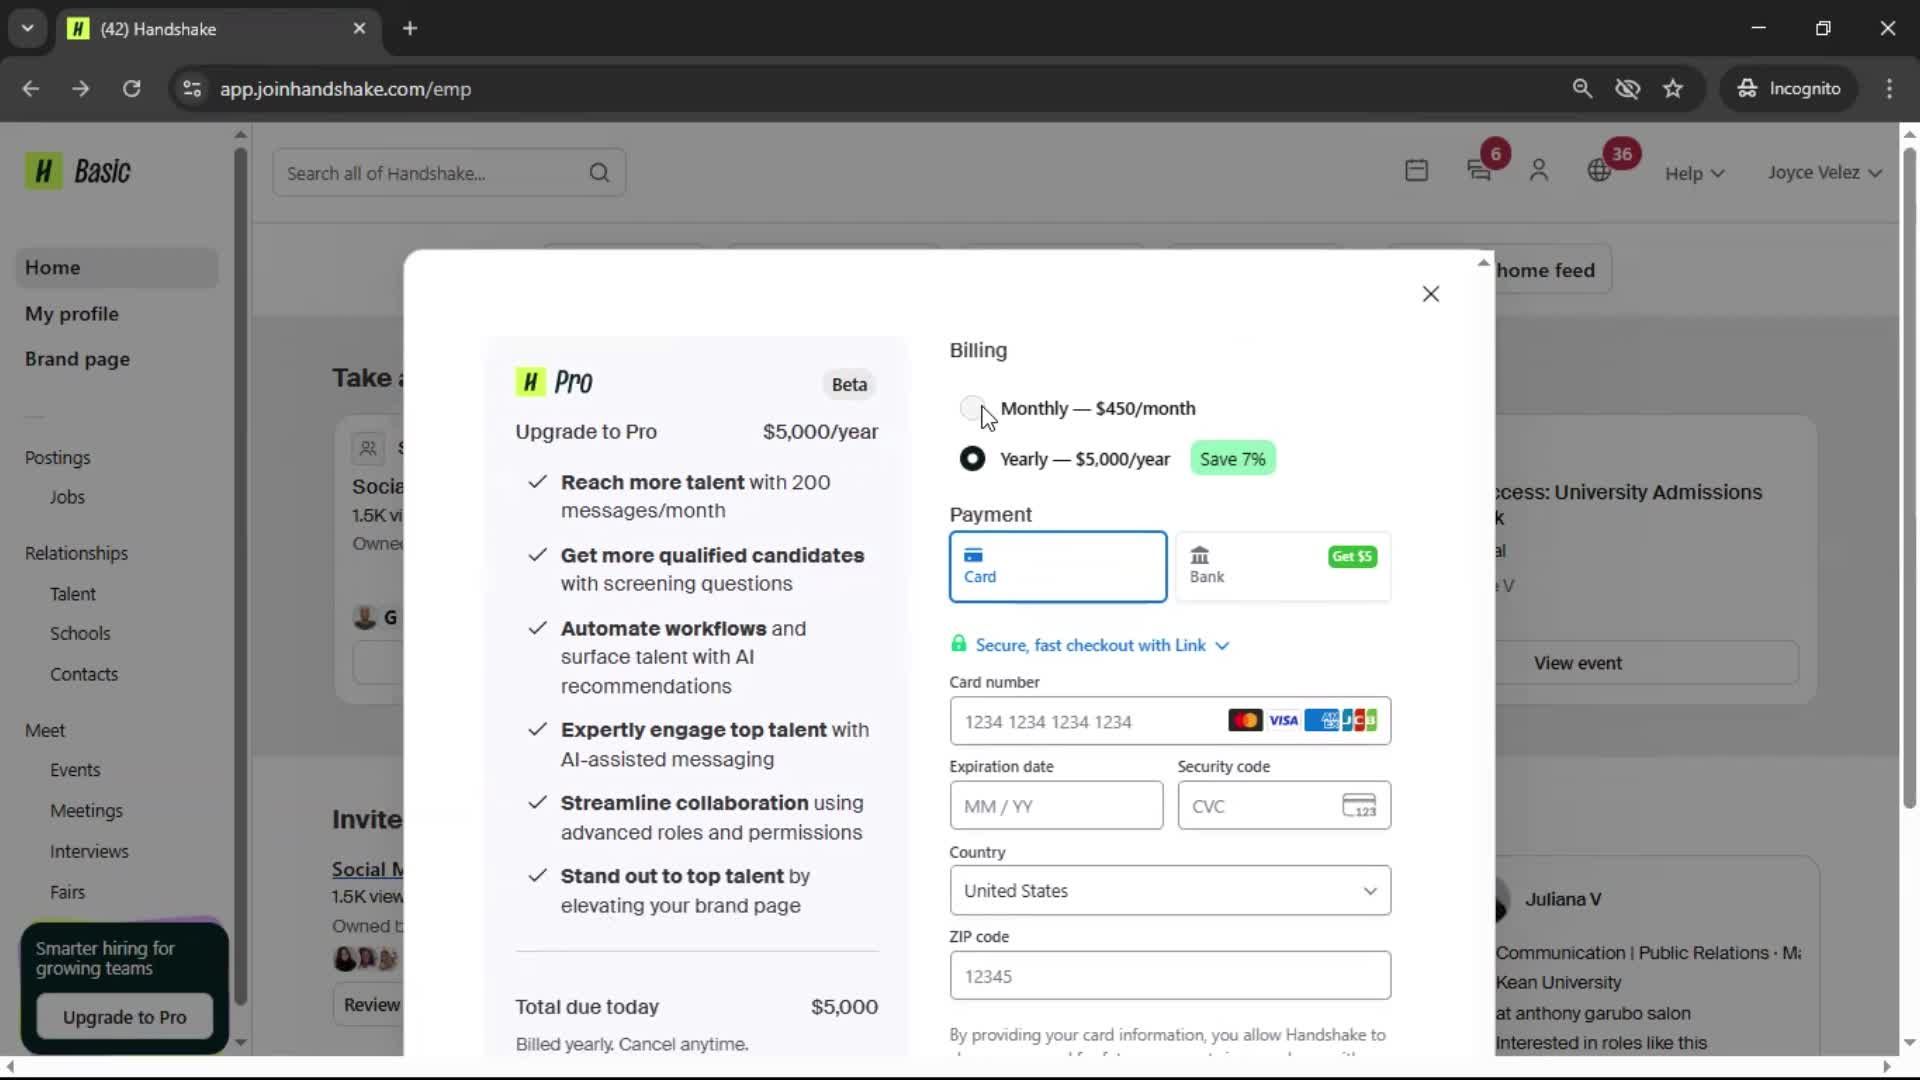Open the tab search dropdown arrow

tap(27, 29)
